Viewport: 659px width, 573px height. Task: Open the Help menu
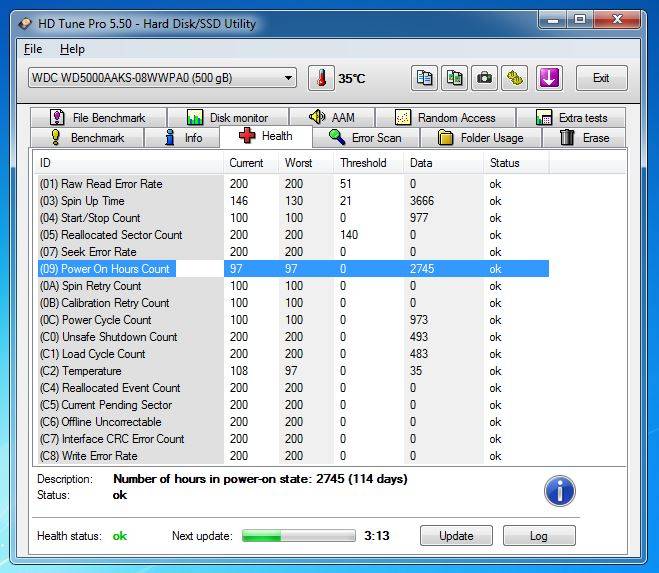[x=72, y=49]
